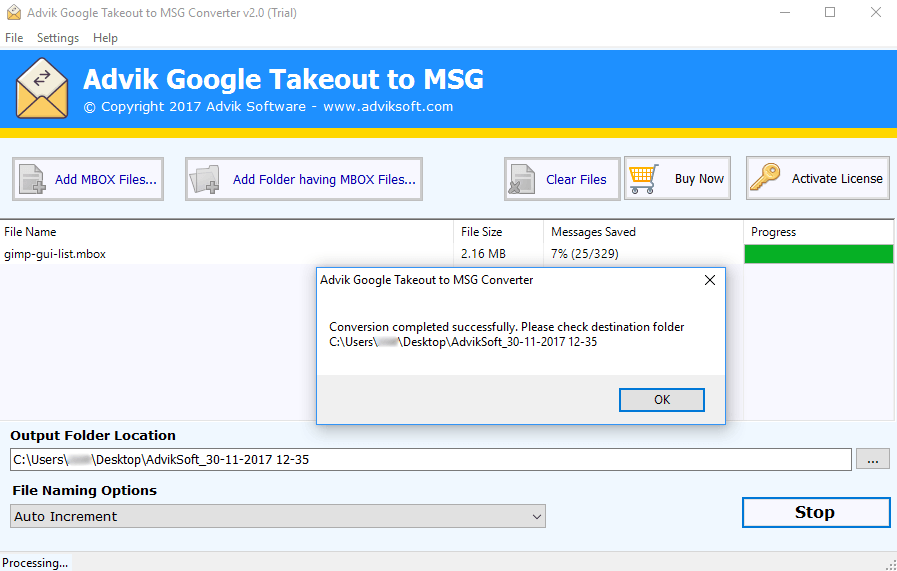Confirm the dialog with OK
The height and width of the screenshot is (571, 897).
pyautogui.click(x=662, y=400)
